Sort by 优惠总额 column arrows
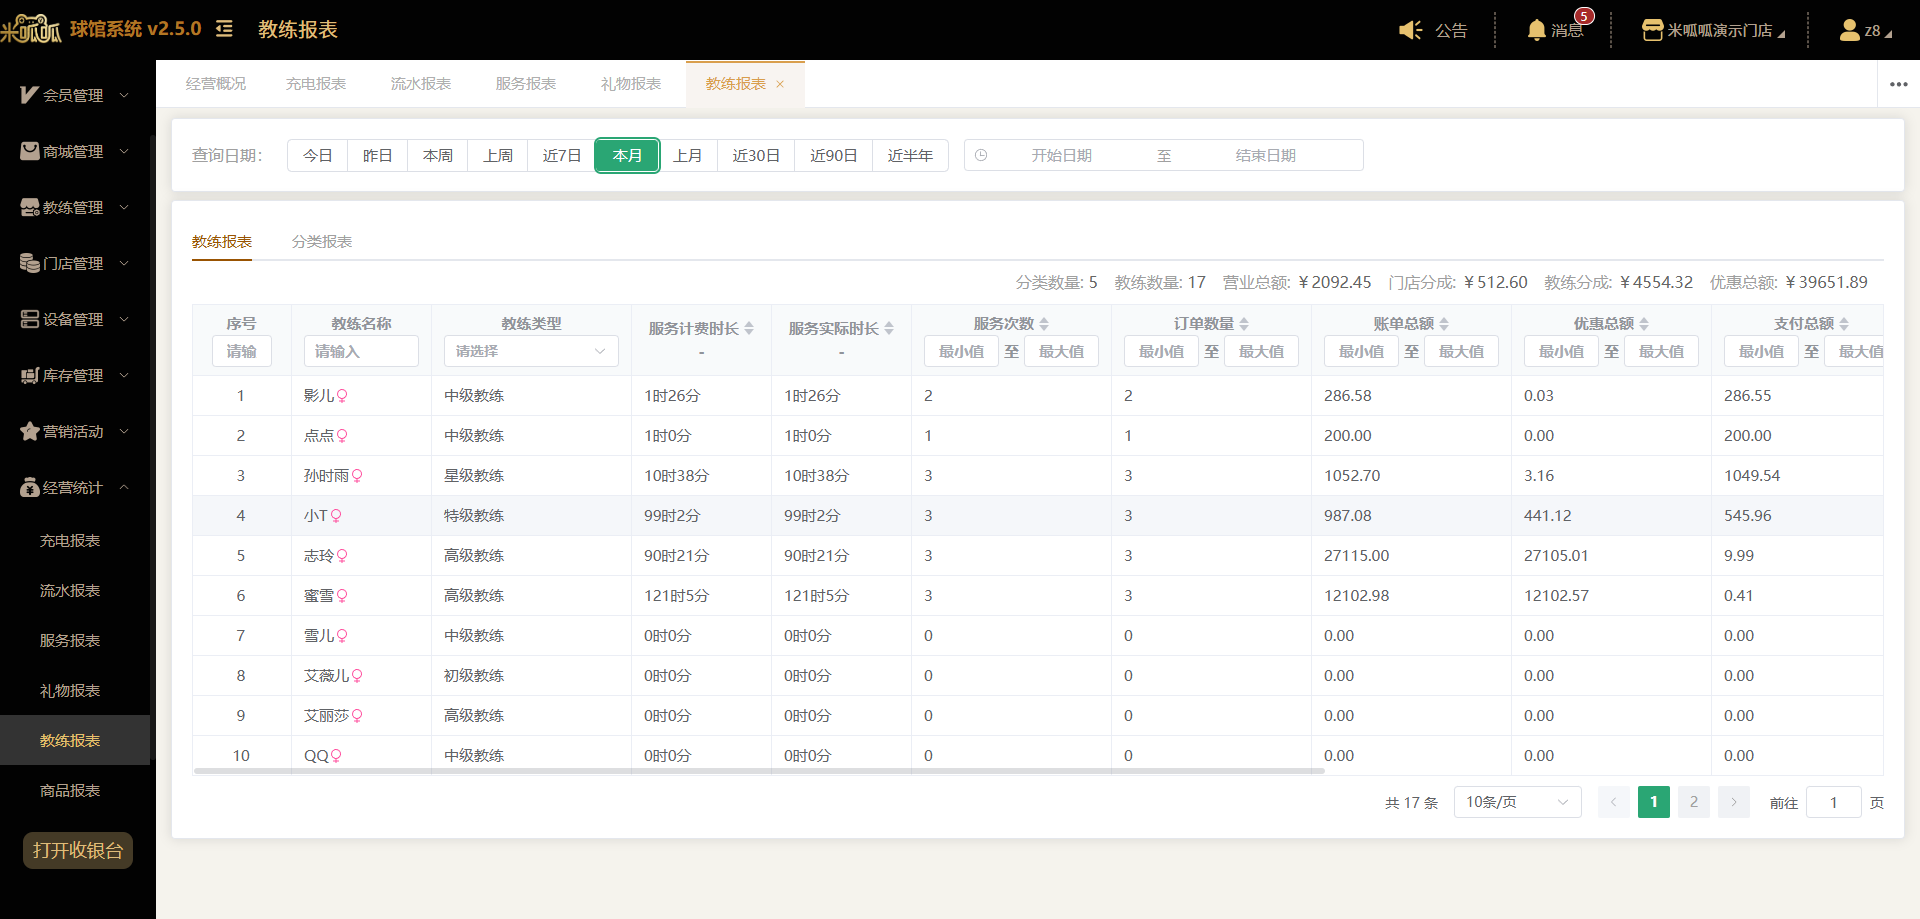The height and width of the screenshot is (919, 1920). [1644, 324]
